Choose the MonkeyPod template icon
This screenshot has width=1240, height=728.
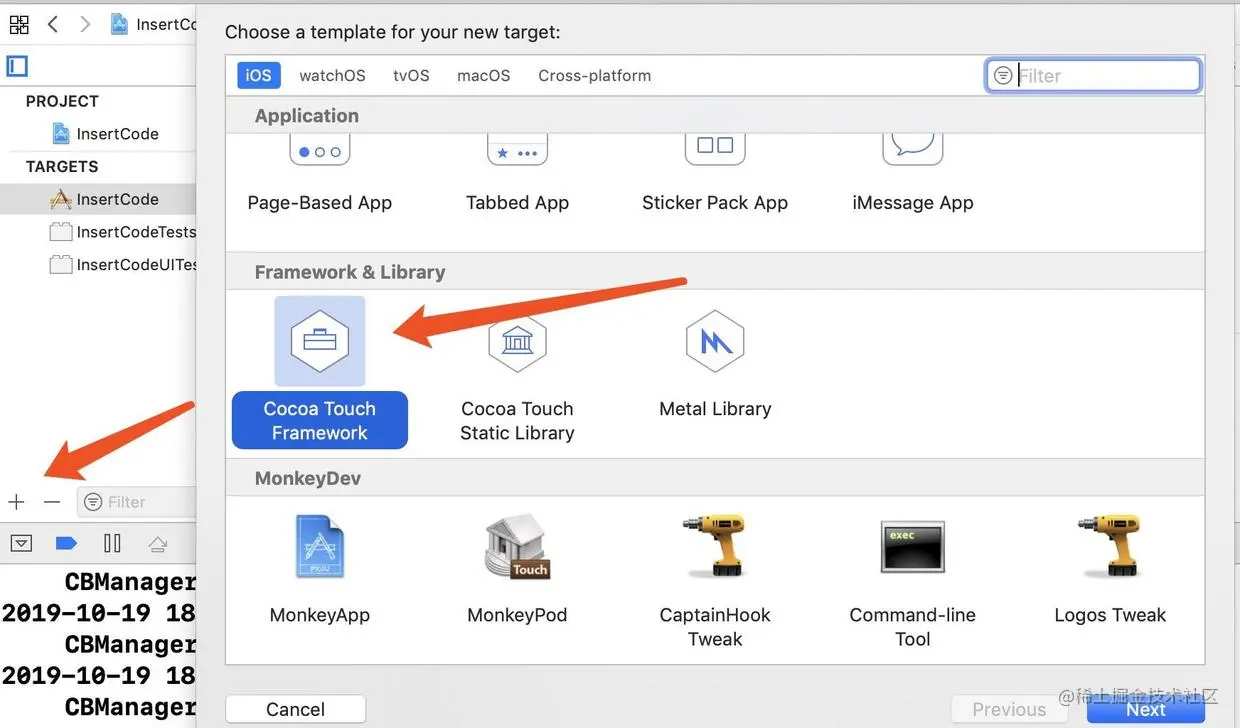click(x=517, y=546)
